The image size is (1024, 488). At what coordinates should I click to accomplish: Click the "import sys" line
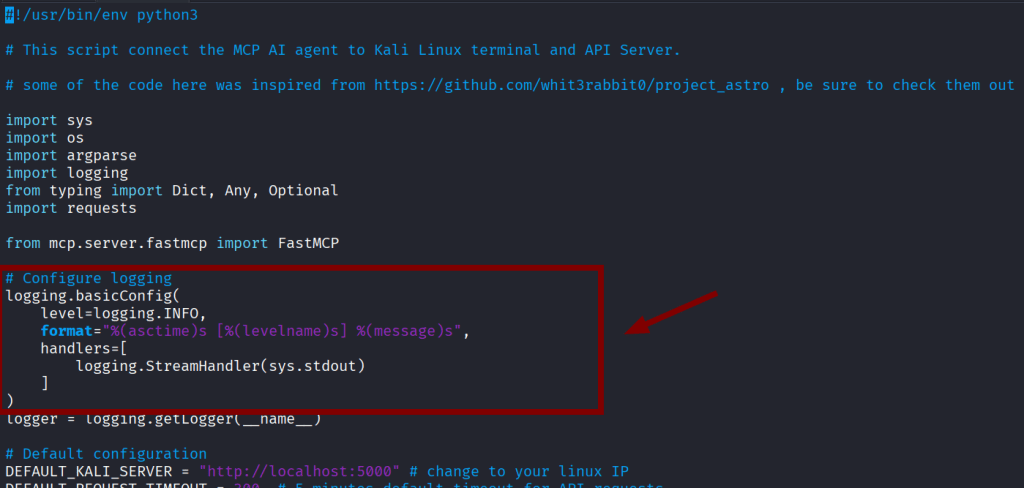(49, 121)
